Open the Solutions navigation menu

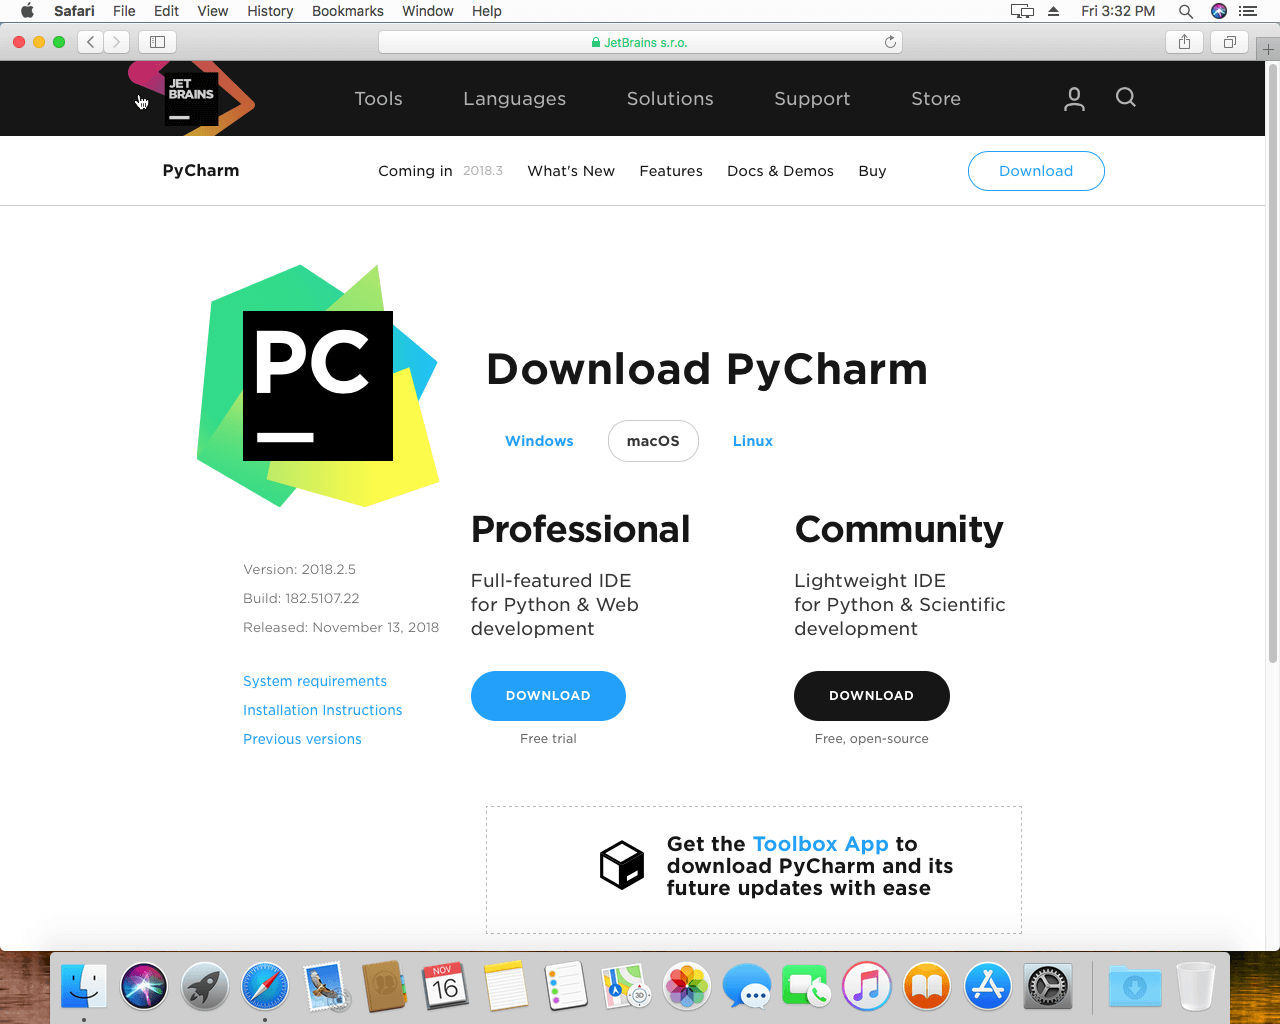[x=670, y=99]
